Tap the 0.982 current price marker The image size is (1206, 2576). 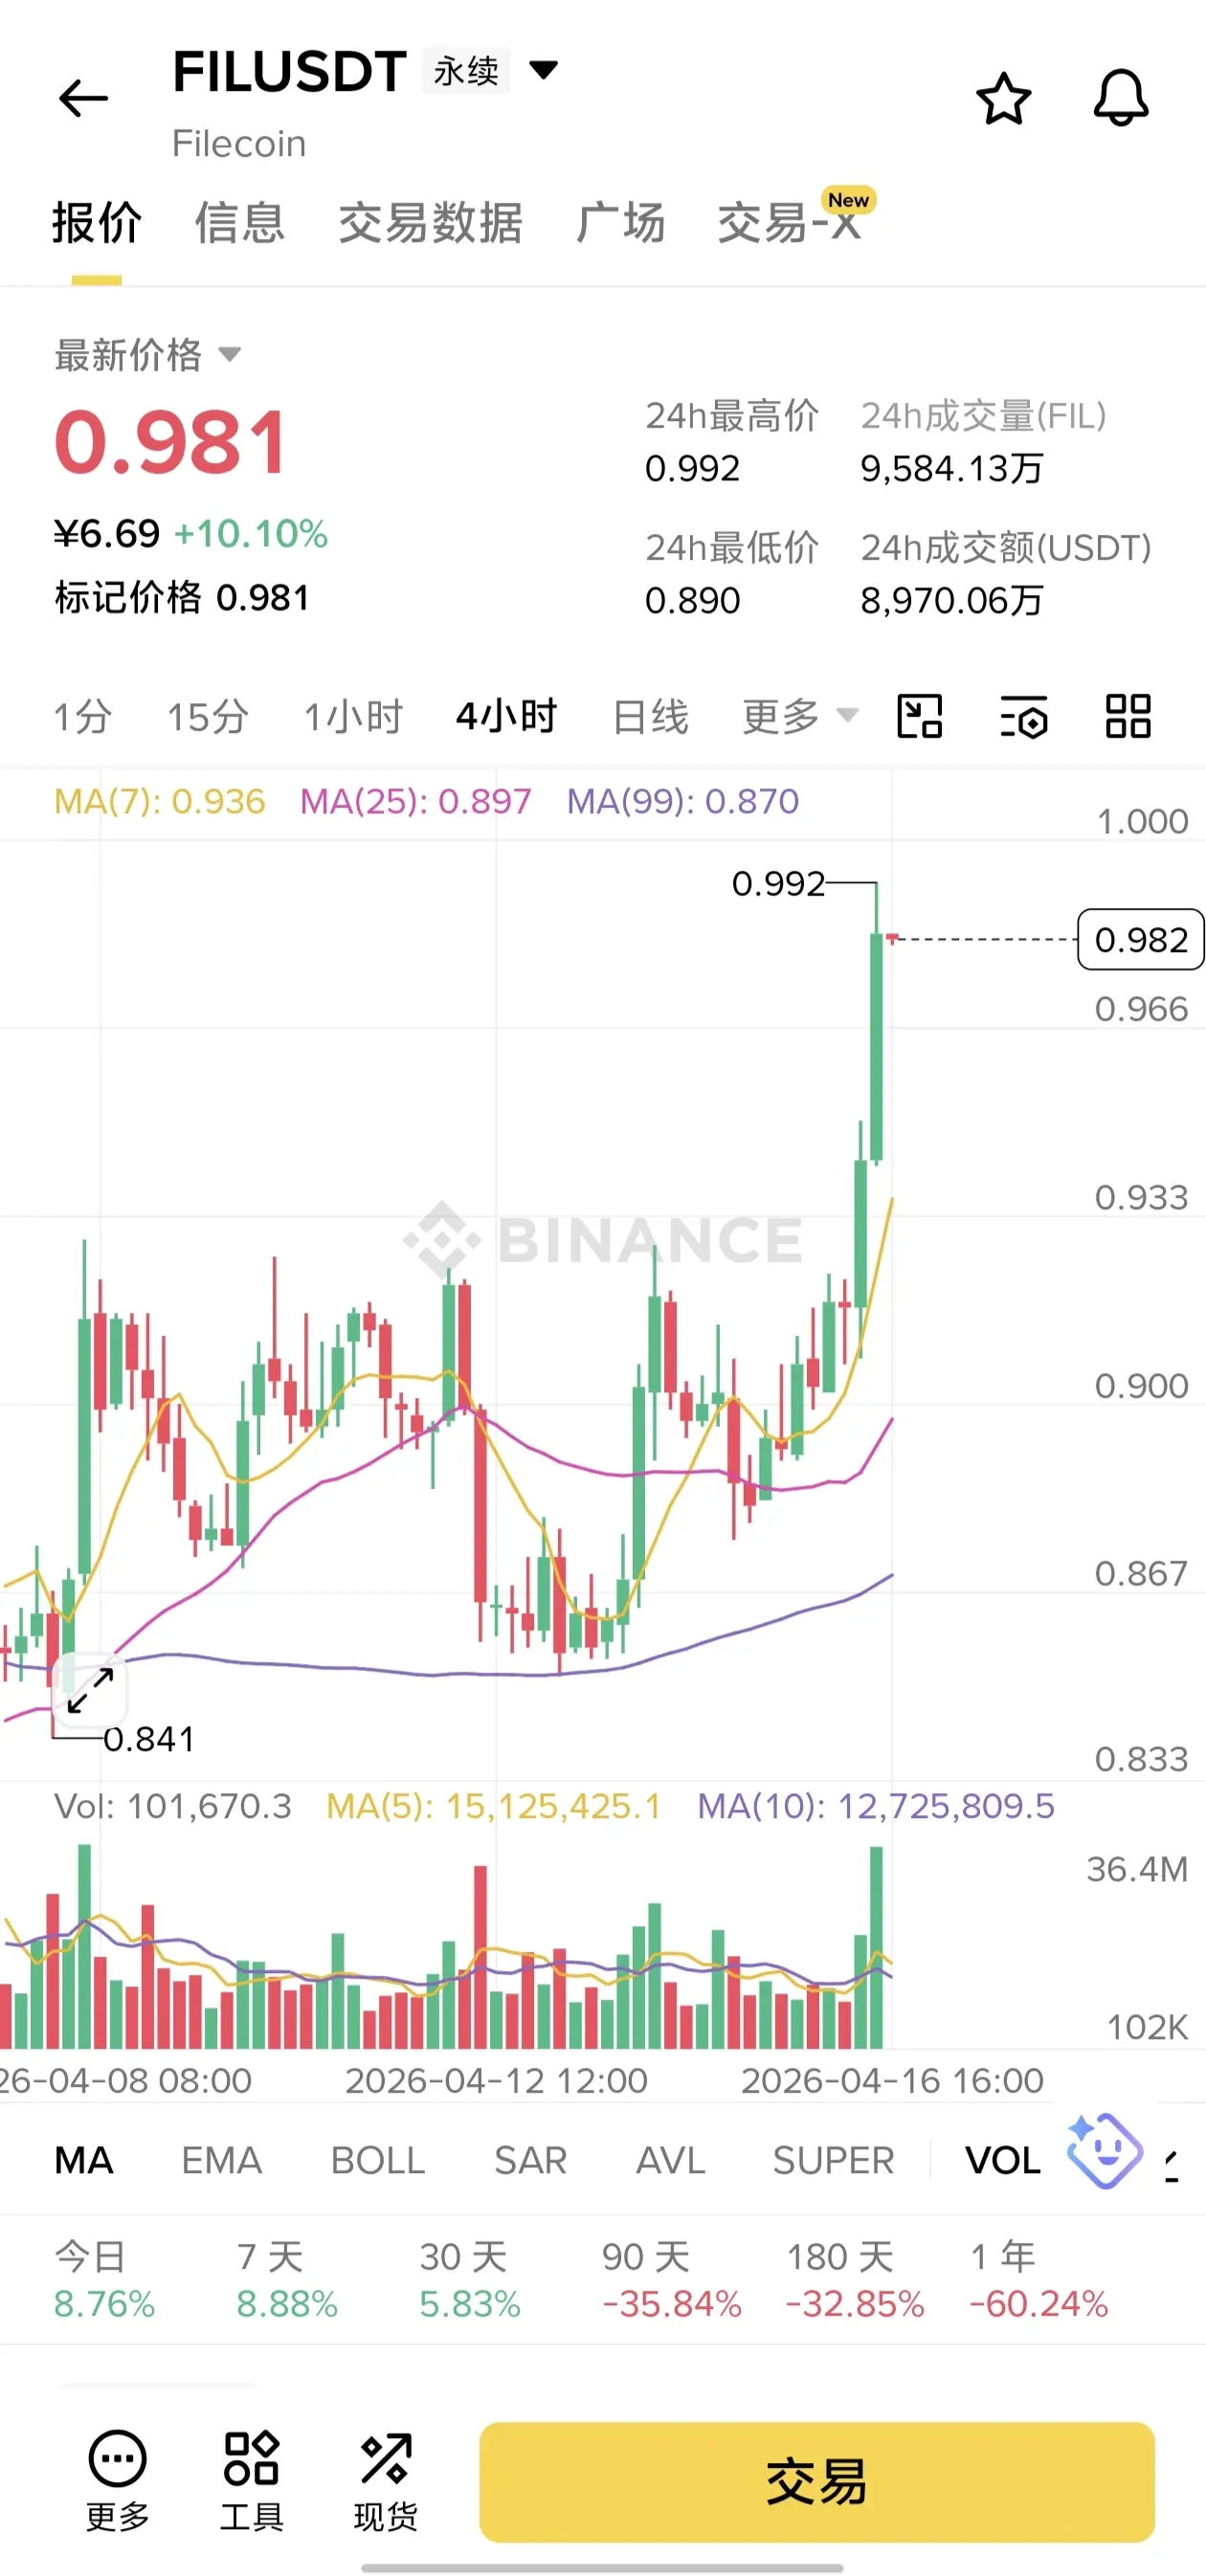pos(1140,940)
